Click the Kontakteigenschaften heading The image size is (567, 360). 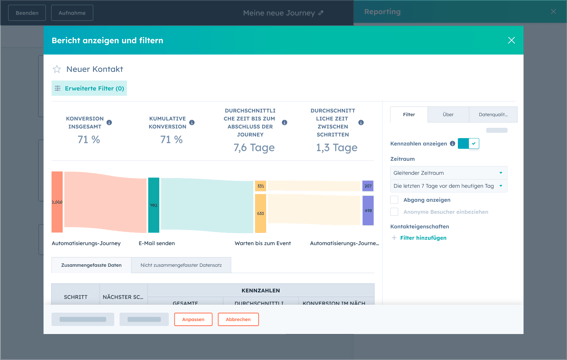click(x=419, y=227)
